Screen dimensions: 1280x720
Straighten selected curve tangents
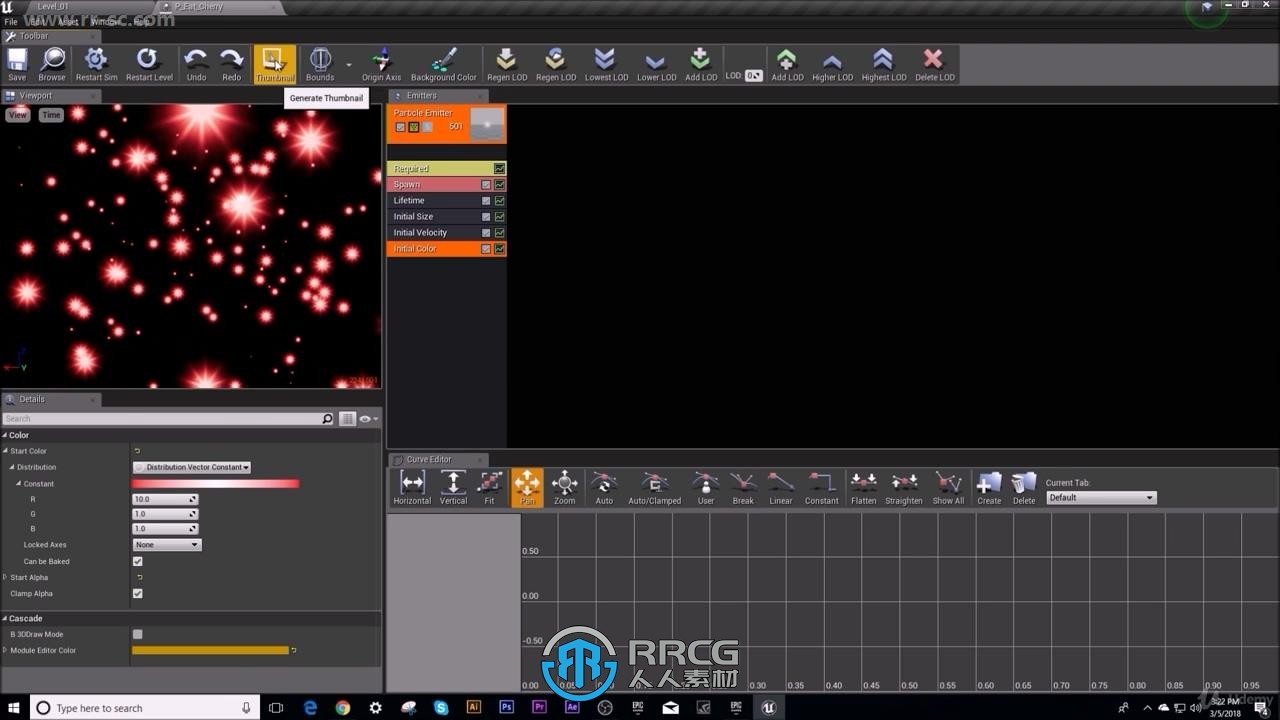coord(904,488)
